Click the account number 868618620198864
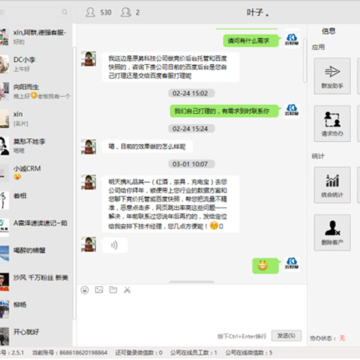The width and height of the screenshot is (360, 360). point(83,352)
